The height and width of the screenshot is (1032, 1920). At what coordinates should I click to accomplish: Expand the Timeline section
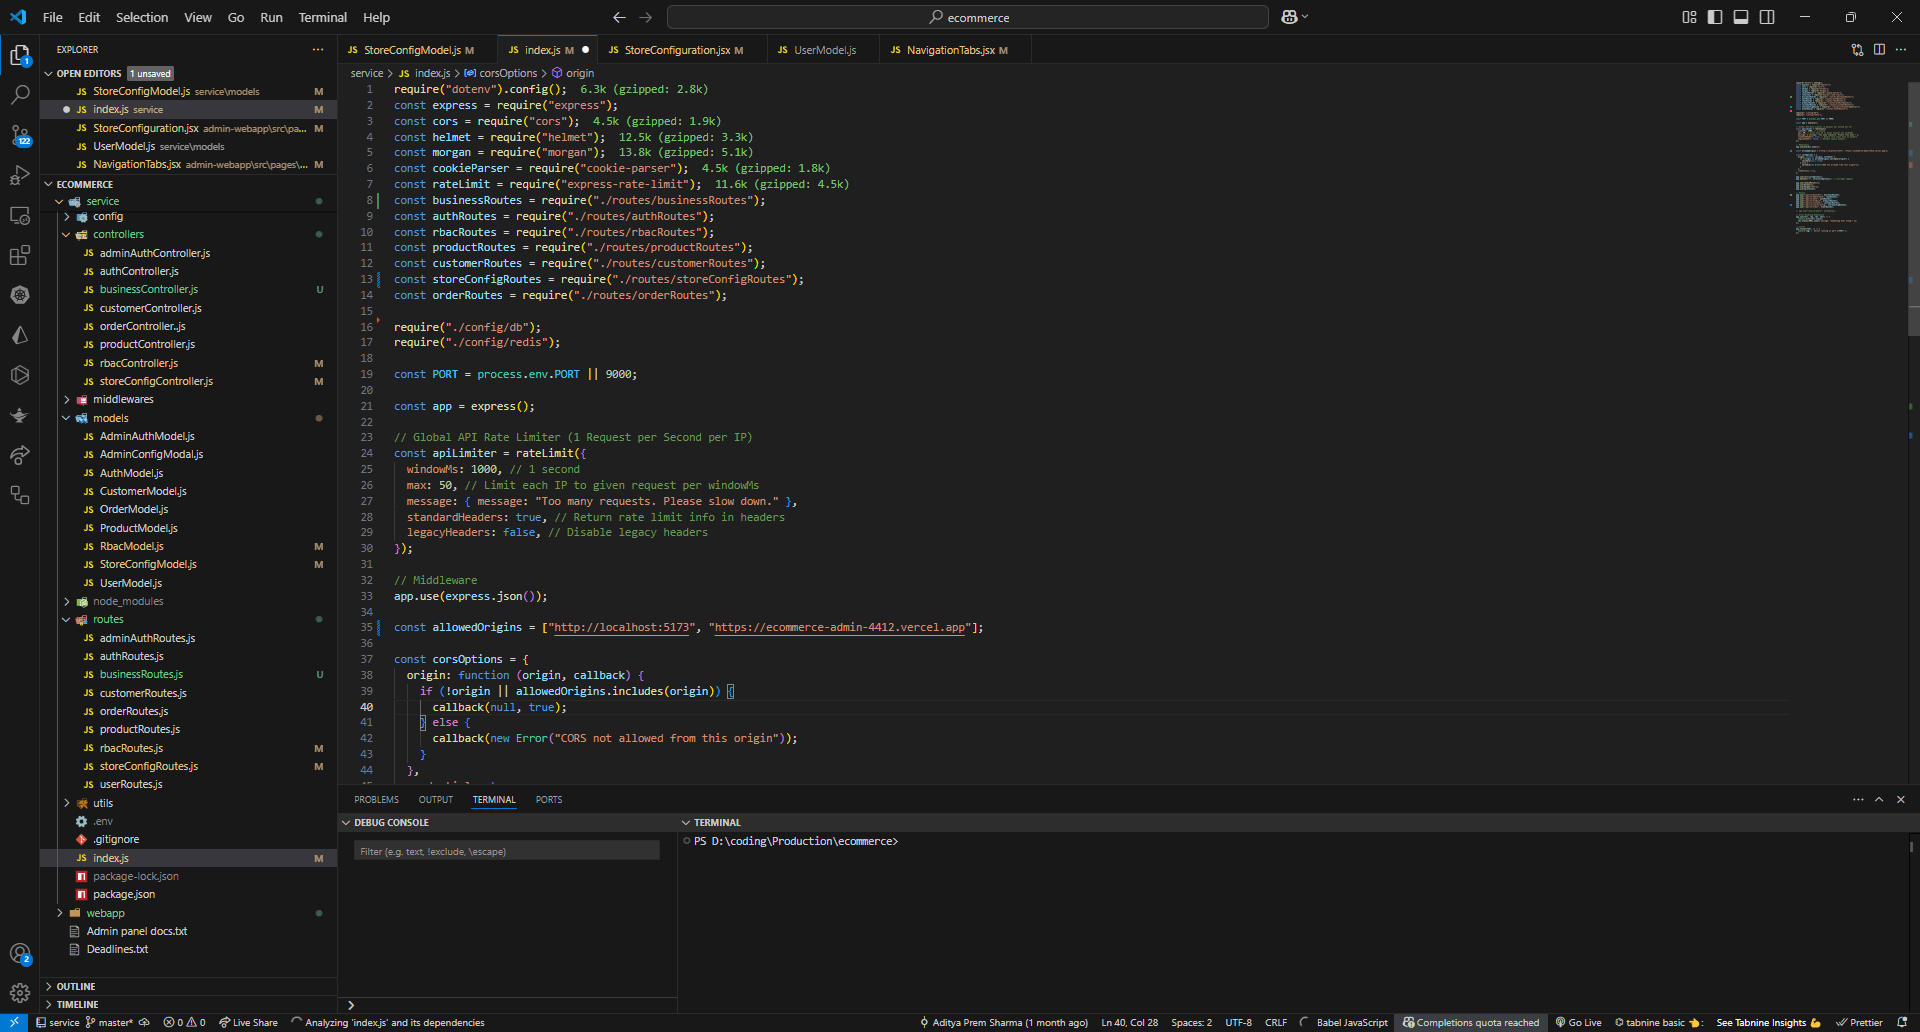click(77, 1004)
